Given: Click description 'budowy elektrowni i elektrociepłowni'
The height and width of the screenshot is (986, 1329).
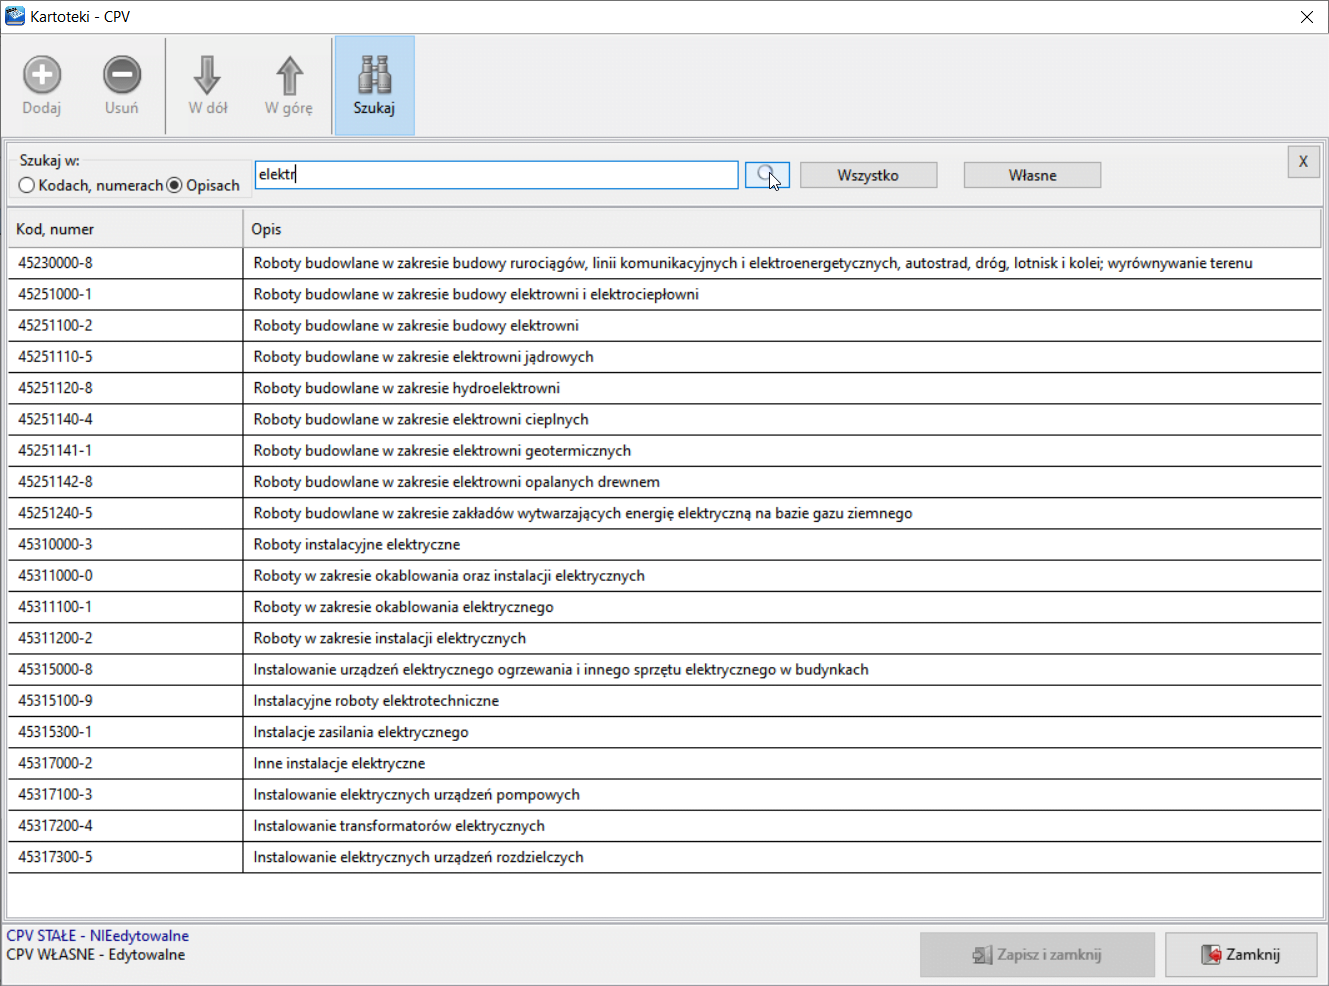Looking at the screenshot, I should [782, 294].
